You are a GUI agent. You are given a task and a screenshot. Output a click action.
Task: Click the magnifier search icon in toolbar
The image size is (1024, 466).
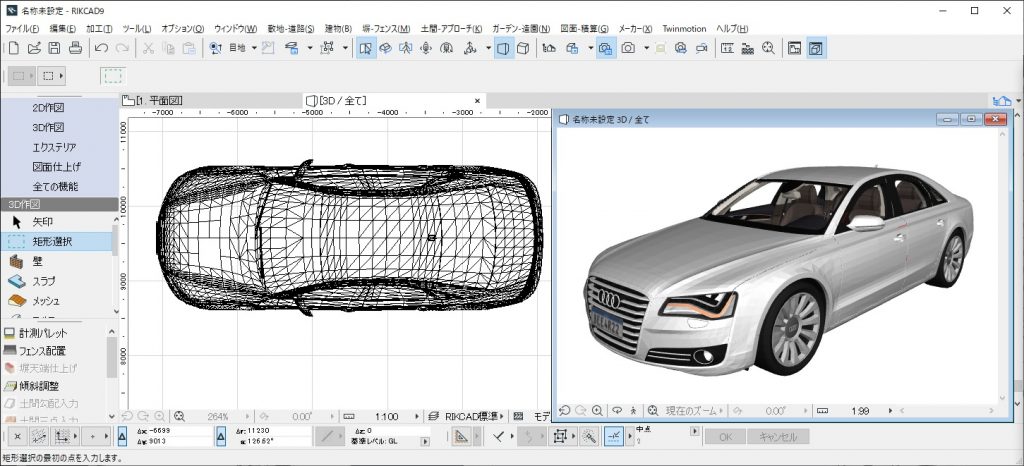[x=768, y=48]
